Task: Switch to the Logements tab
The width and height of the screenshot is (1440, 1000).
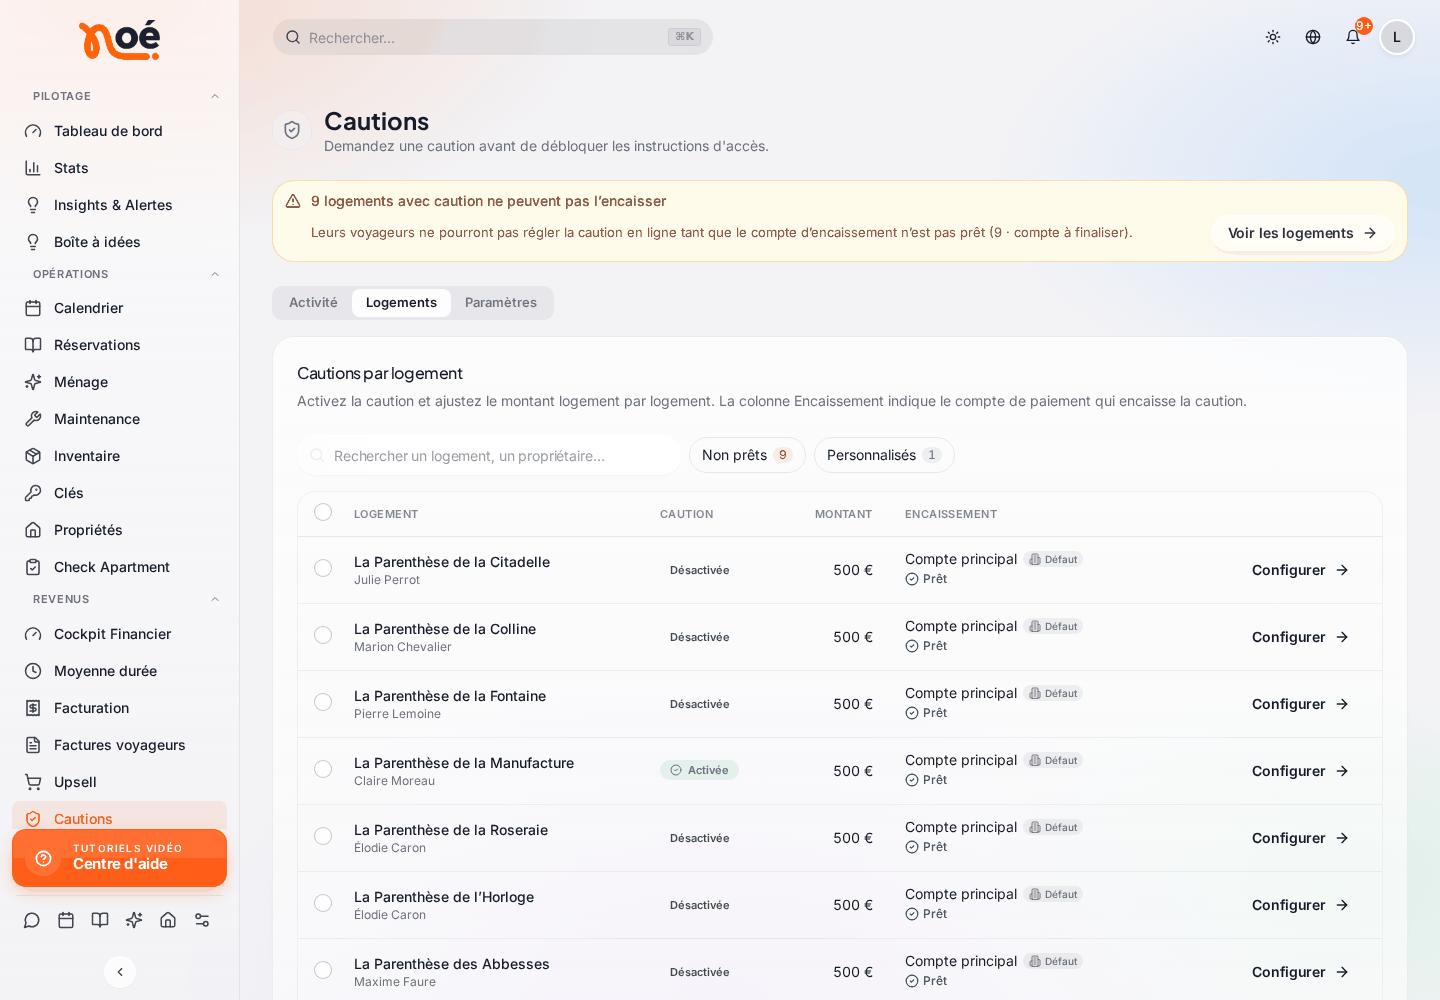Action: (x=401, y=303)
